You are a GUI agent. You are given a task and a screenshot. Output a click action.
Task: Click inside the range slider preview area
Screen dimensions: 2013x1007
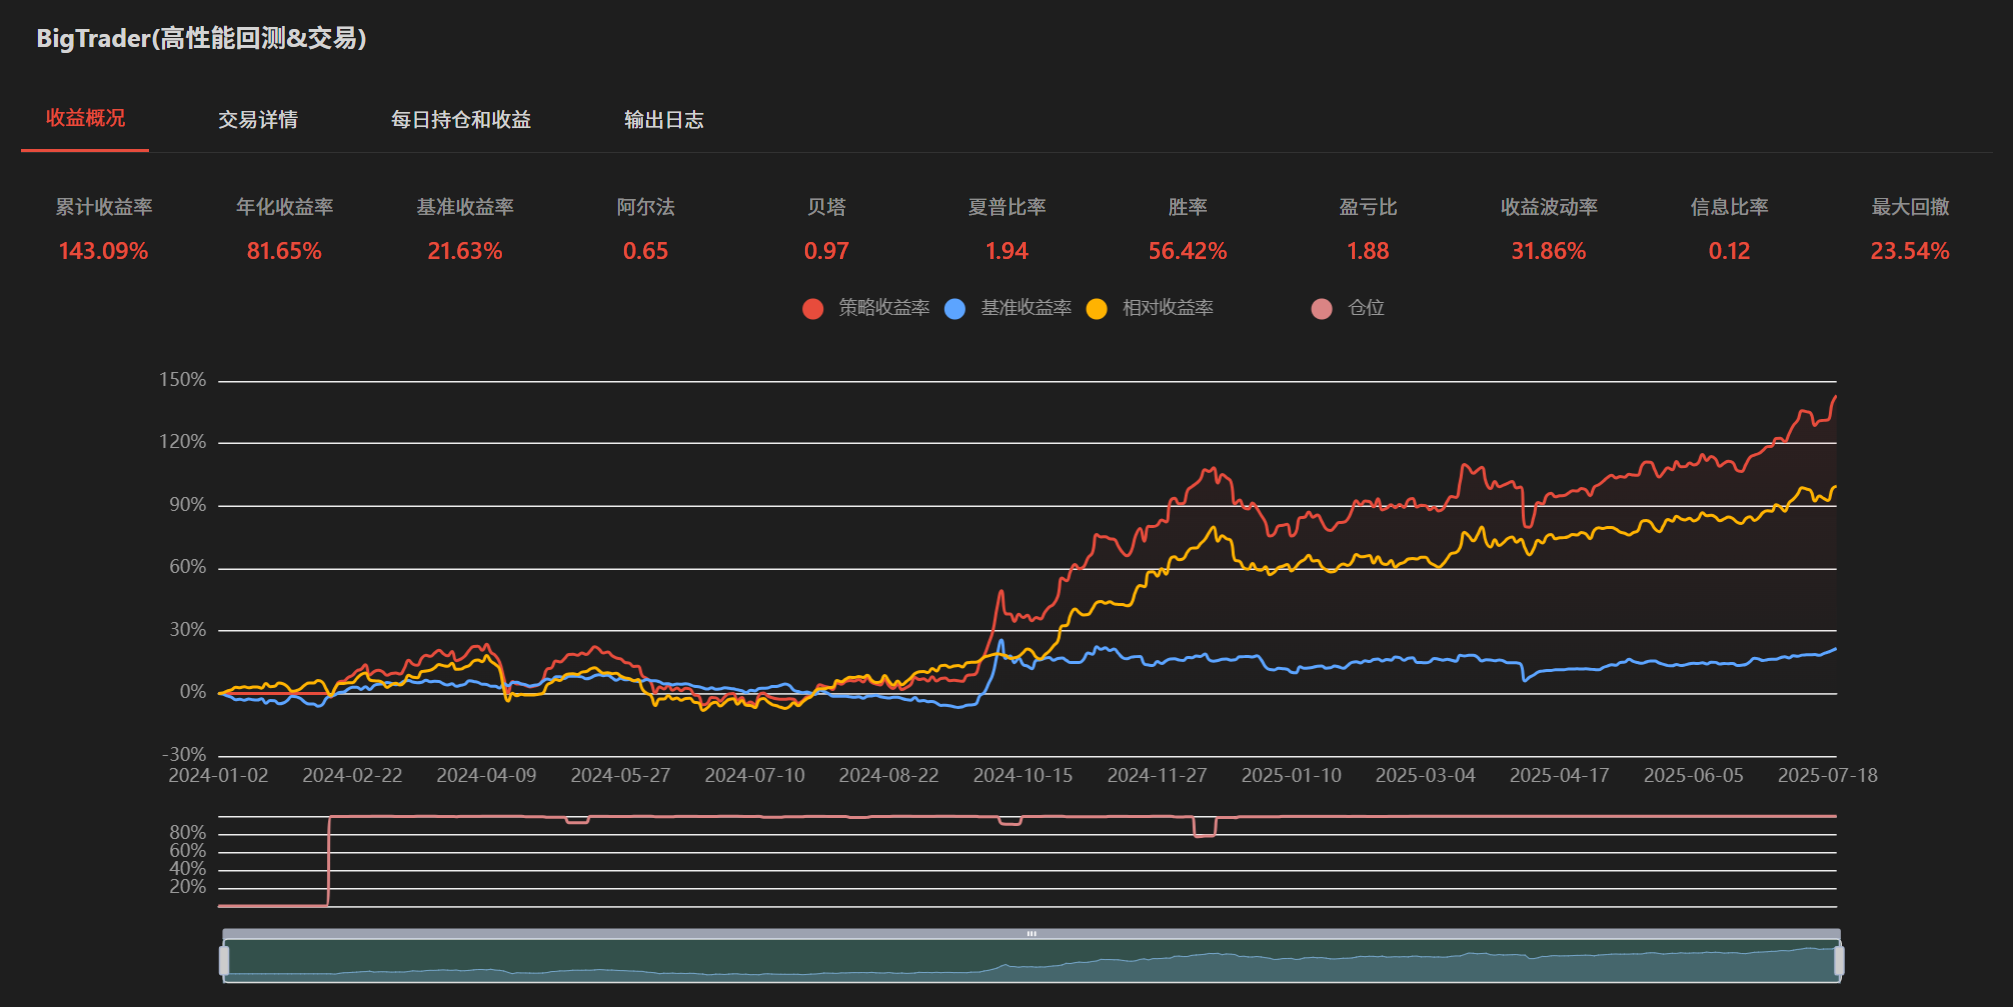1031,962
